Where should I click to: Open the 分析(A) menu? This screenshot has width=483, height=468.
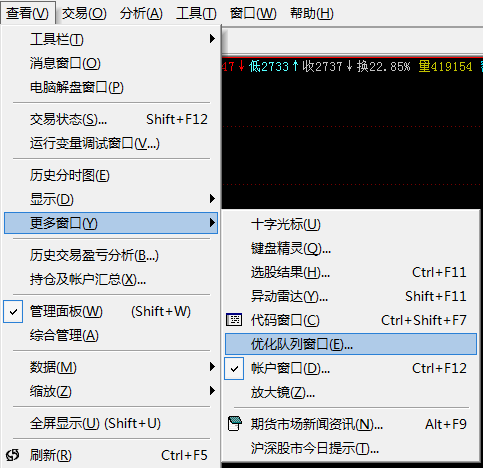(x=141, y=13)
